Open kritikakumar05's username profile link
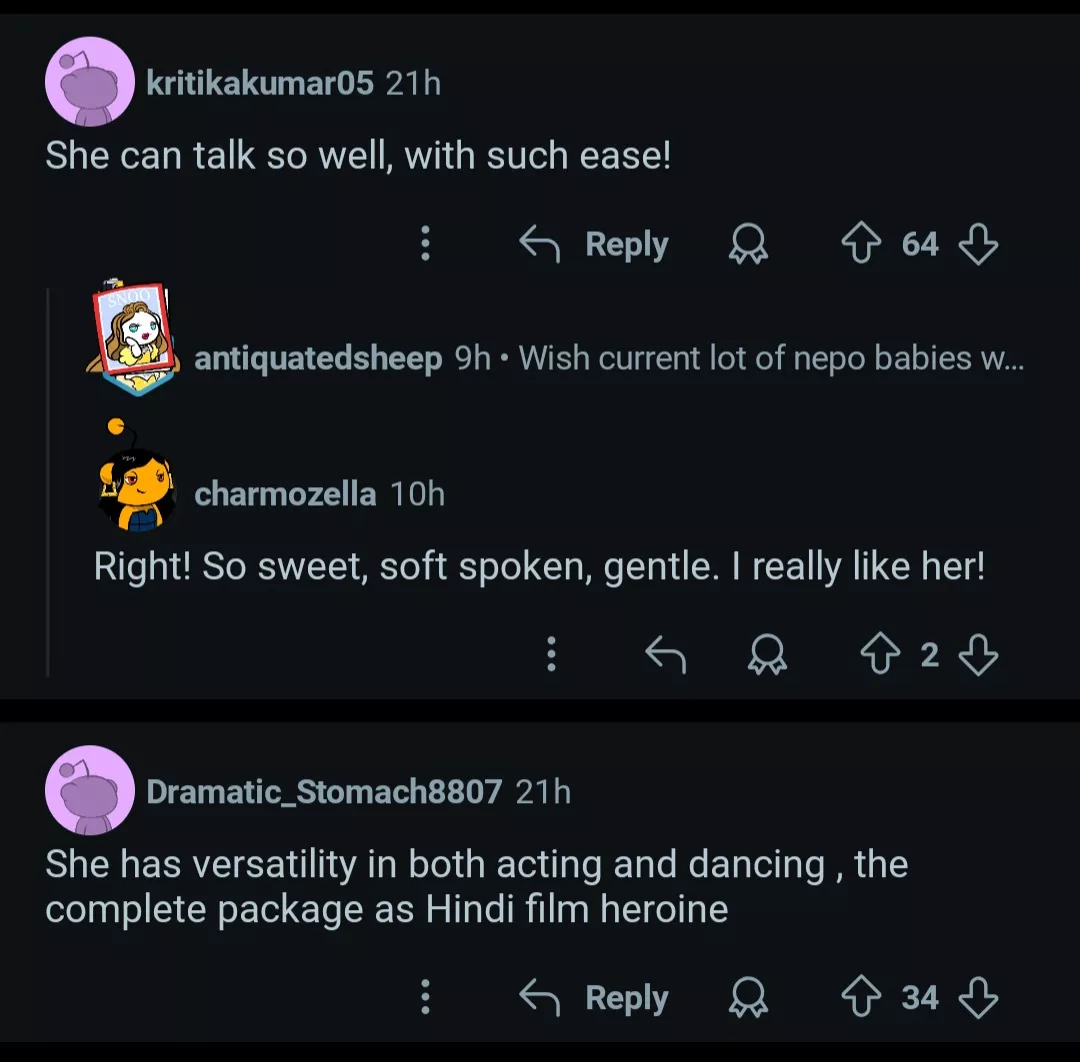1080x1062 pixels. pyautogui.click(x=260, y=83)
